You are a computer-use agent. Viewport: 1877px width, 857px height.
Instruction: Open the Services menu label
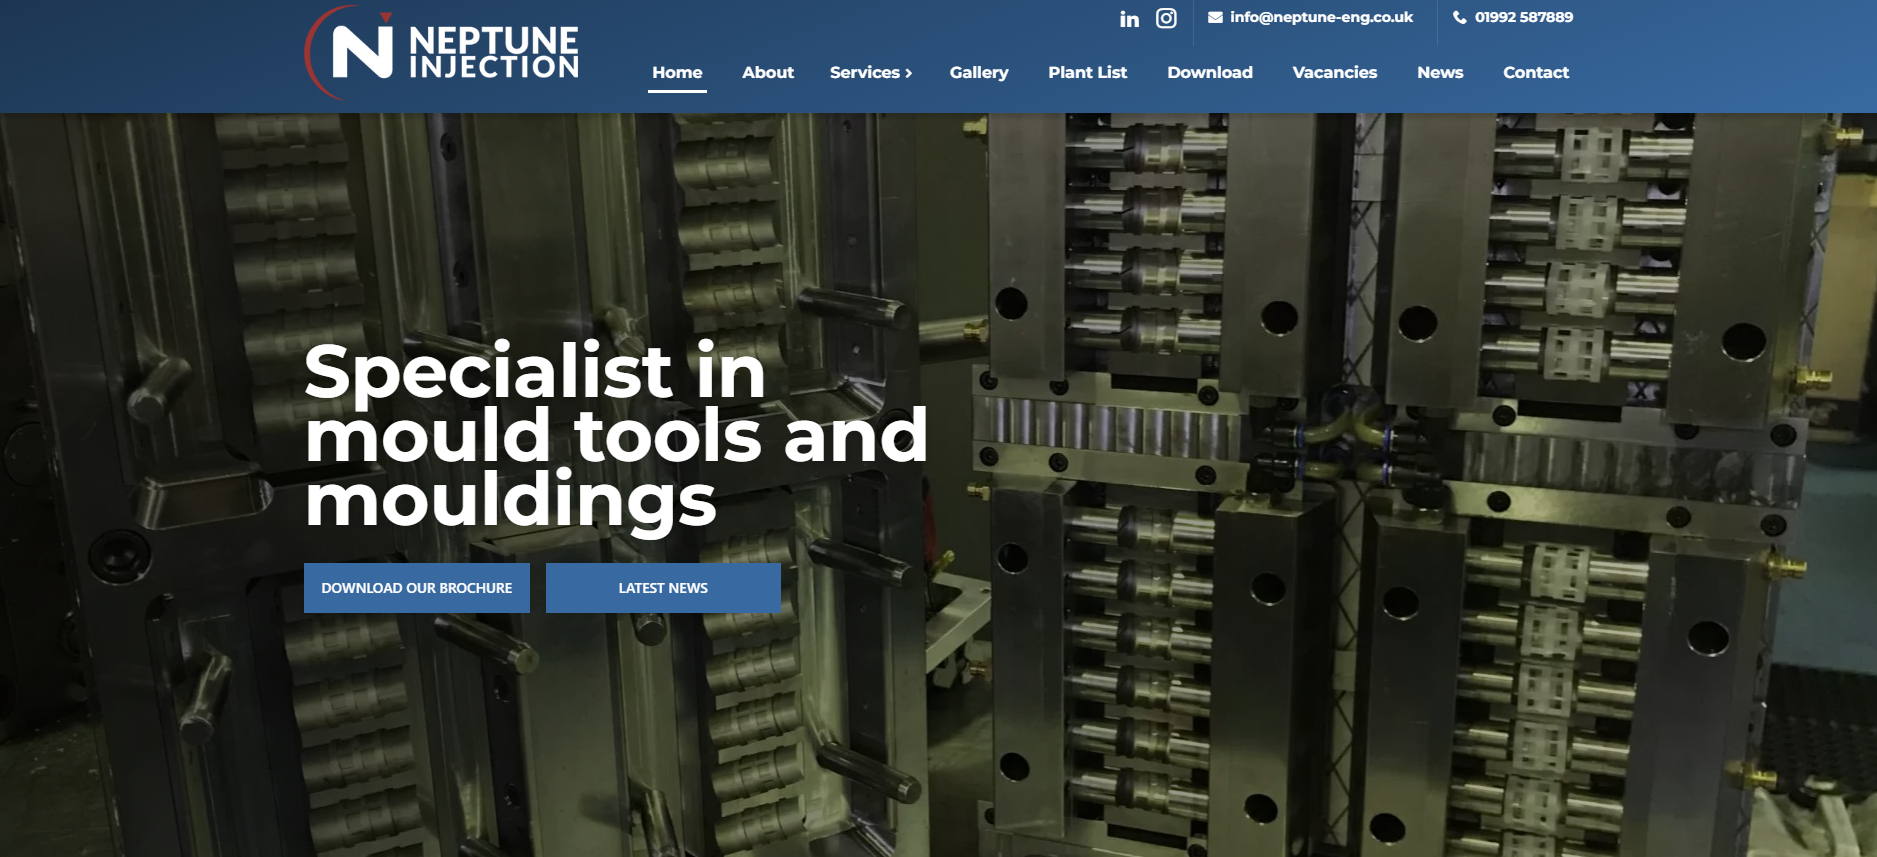[x=864, y=72]
